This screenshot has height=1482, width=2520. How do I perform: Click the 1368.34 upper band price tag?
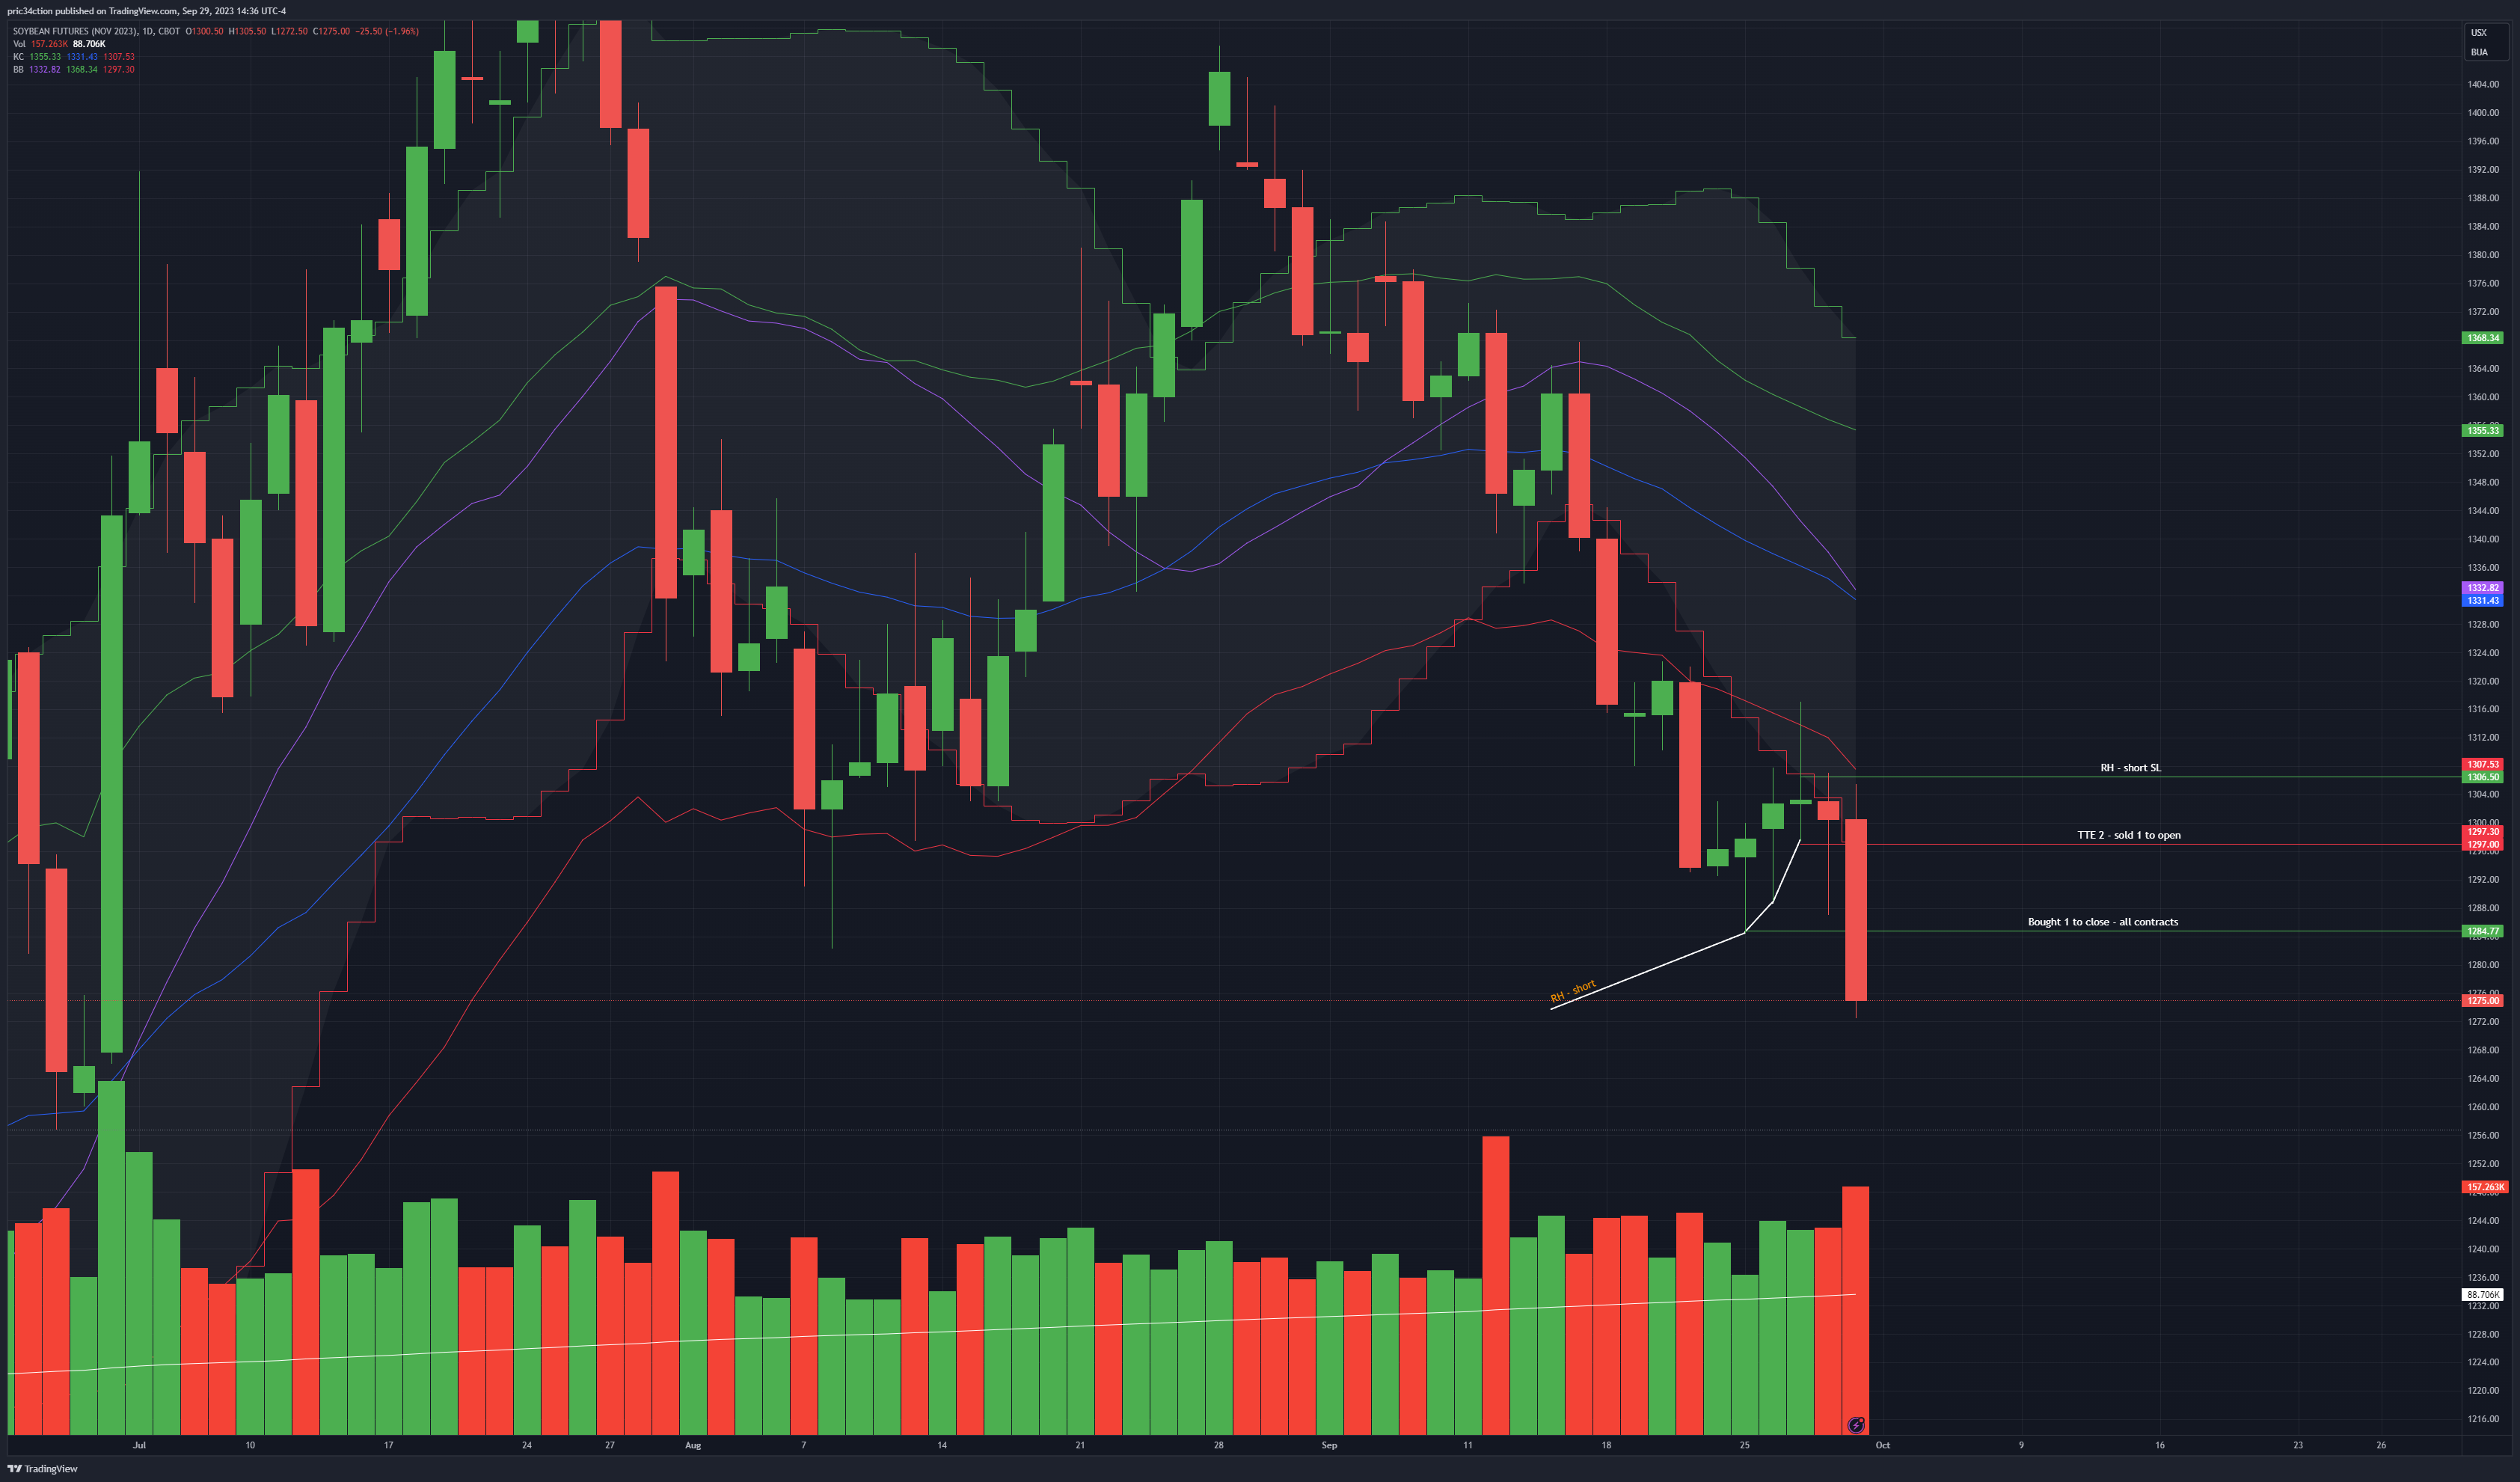pyautogui.click(x=2482, y=338)
